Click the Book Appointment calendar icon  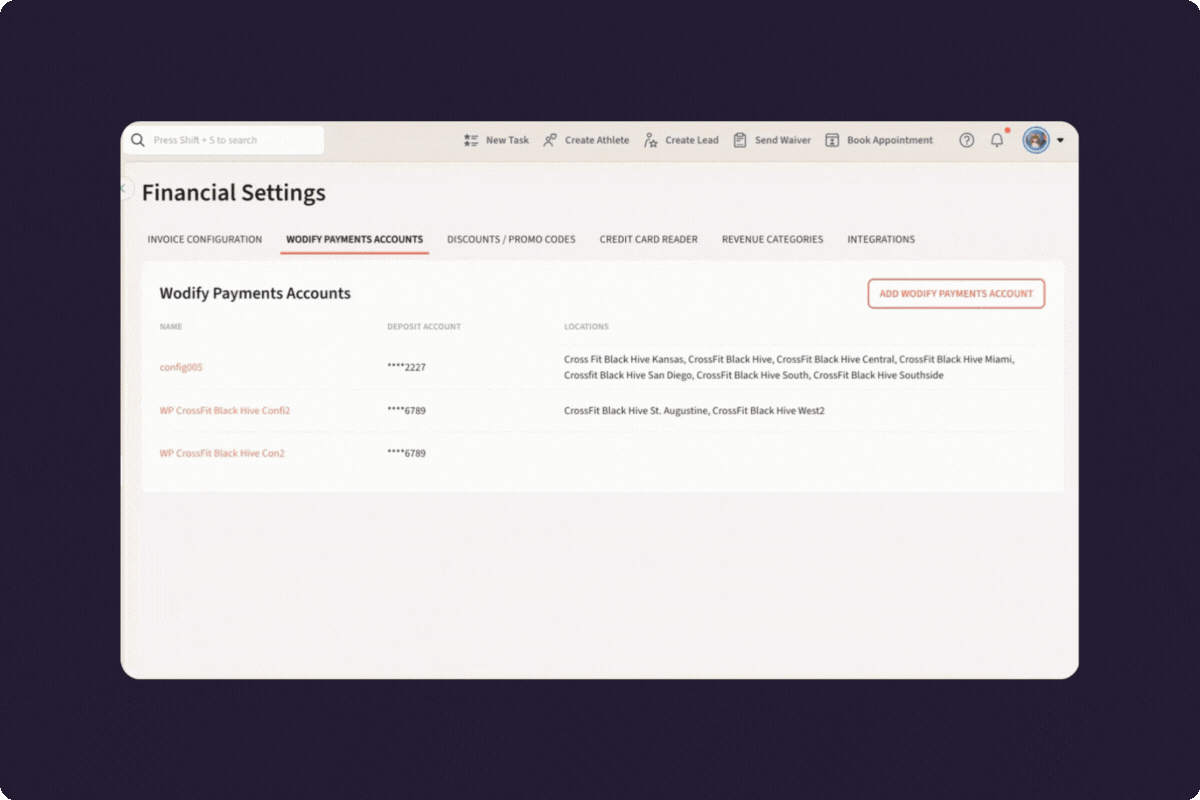point(832,140)
